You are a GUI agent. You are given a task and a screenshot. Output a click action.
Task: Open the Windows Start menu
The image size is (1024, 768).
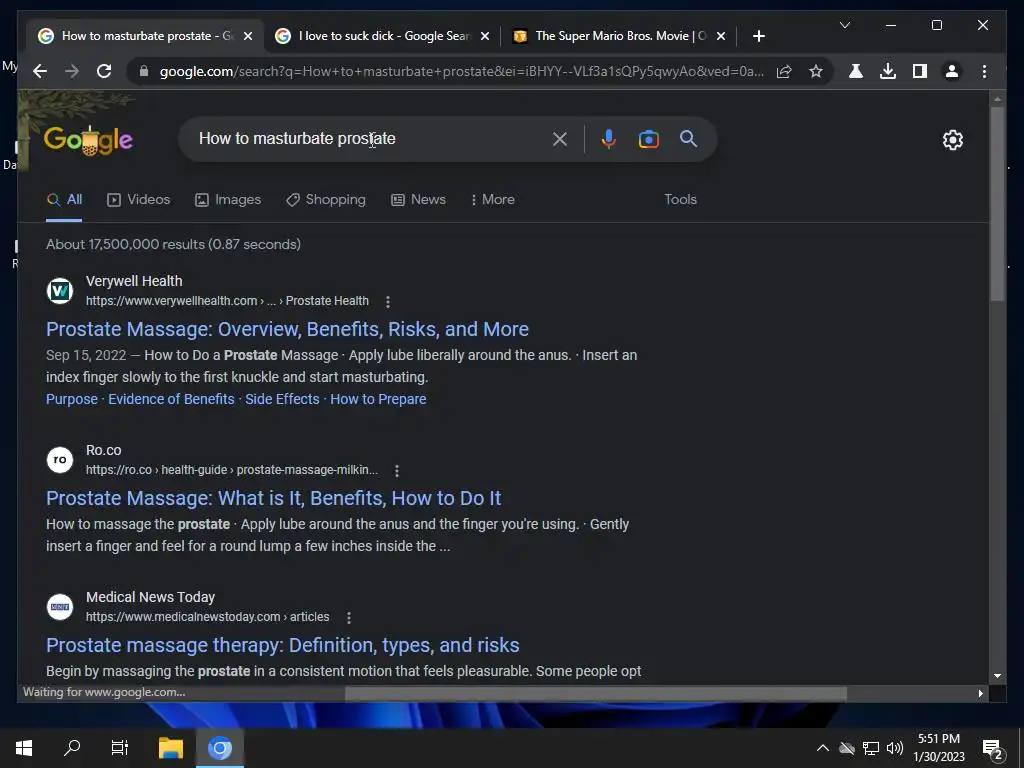pos(24,748)
